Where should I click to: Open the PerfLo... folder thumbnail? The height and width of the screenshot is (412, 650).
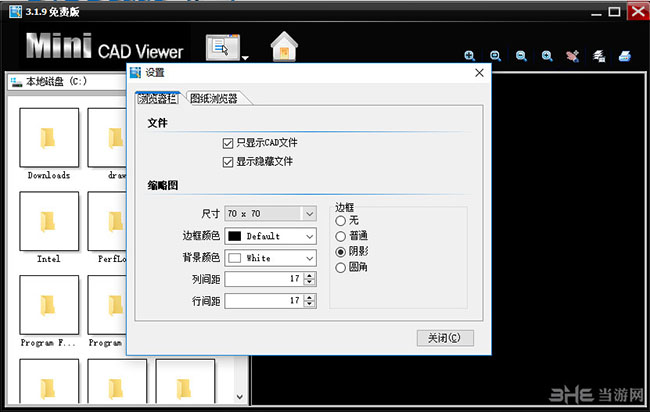(107, 221)
